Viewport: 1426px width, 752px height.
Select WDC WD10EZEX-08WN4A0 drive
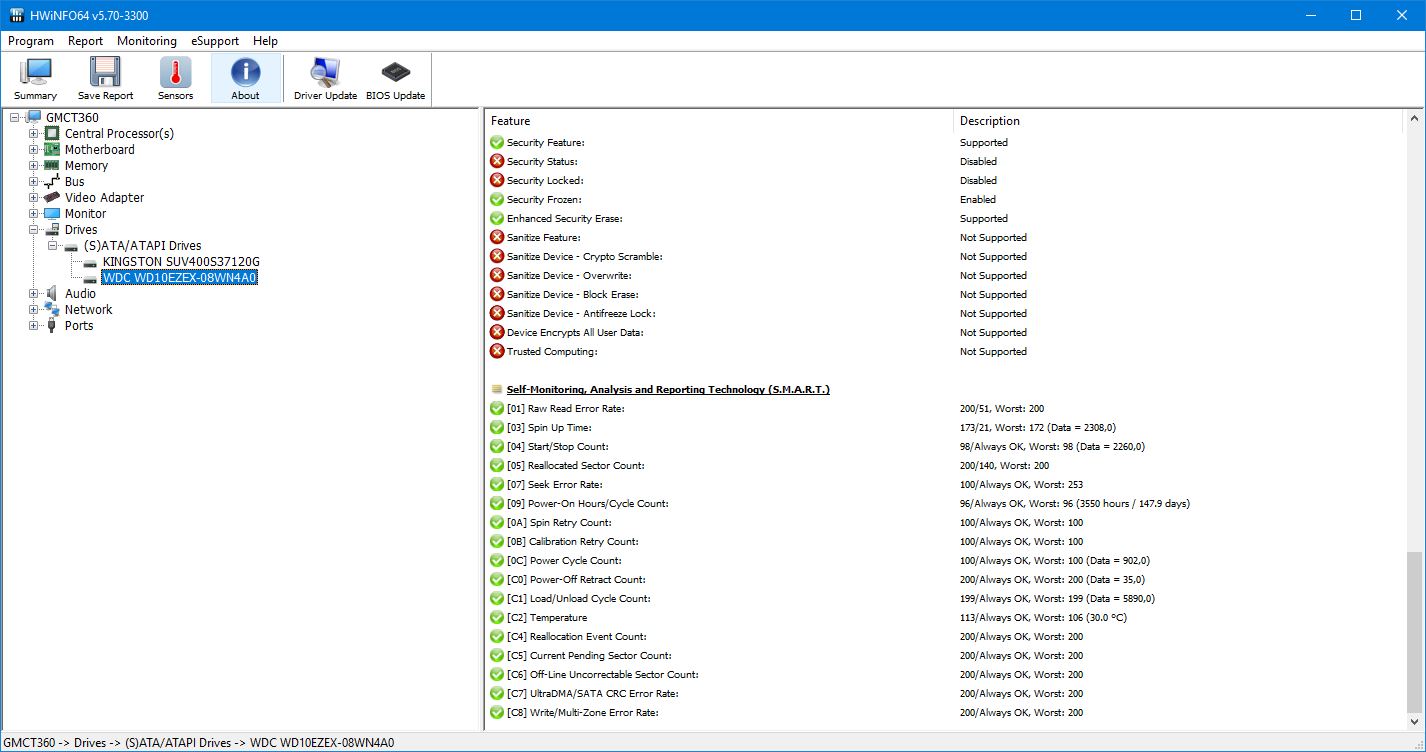pyautogui.click(x=180, y=278)
